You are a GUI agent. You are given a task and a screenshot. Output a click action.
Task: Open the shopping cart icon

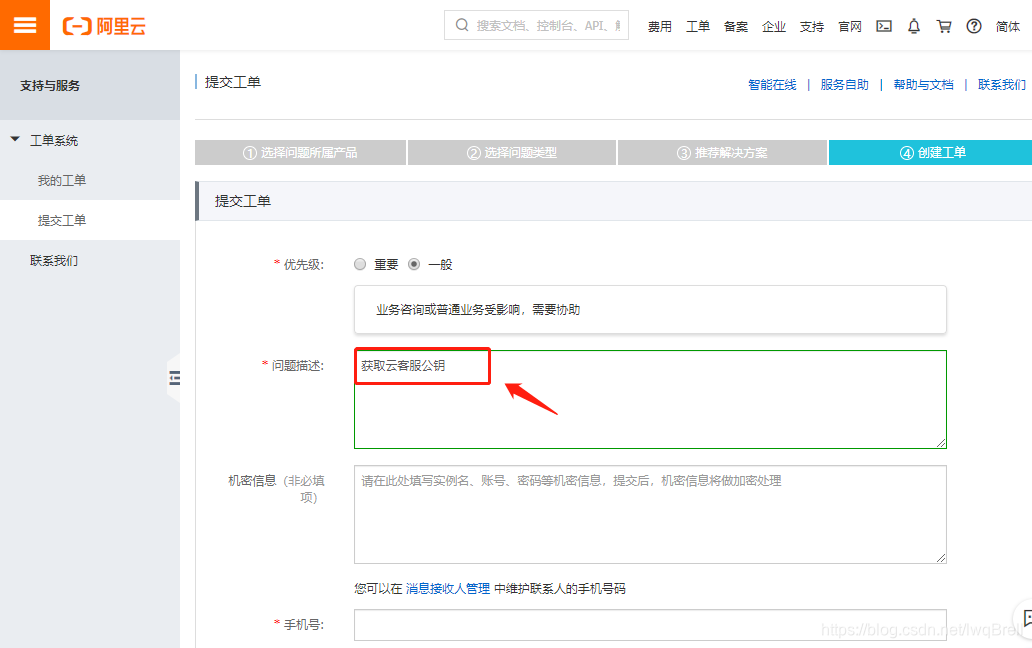(x=944, y=26)
